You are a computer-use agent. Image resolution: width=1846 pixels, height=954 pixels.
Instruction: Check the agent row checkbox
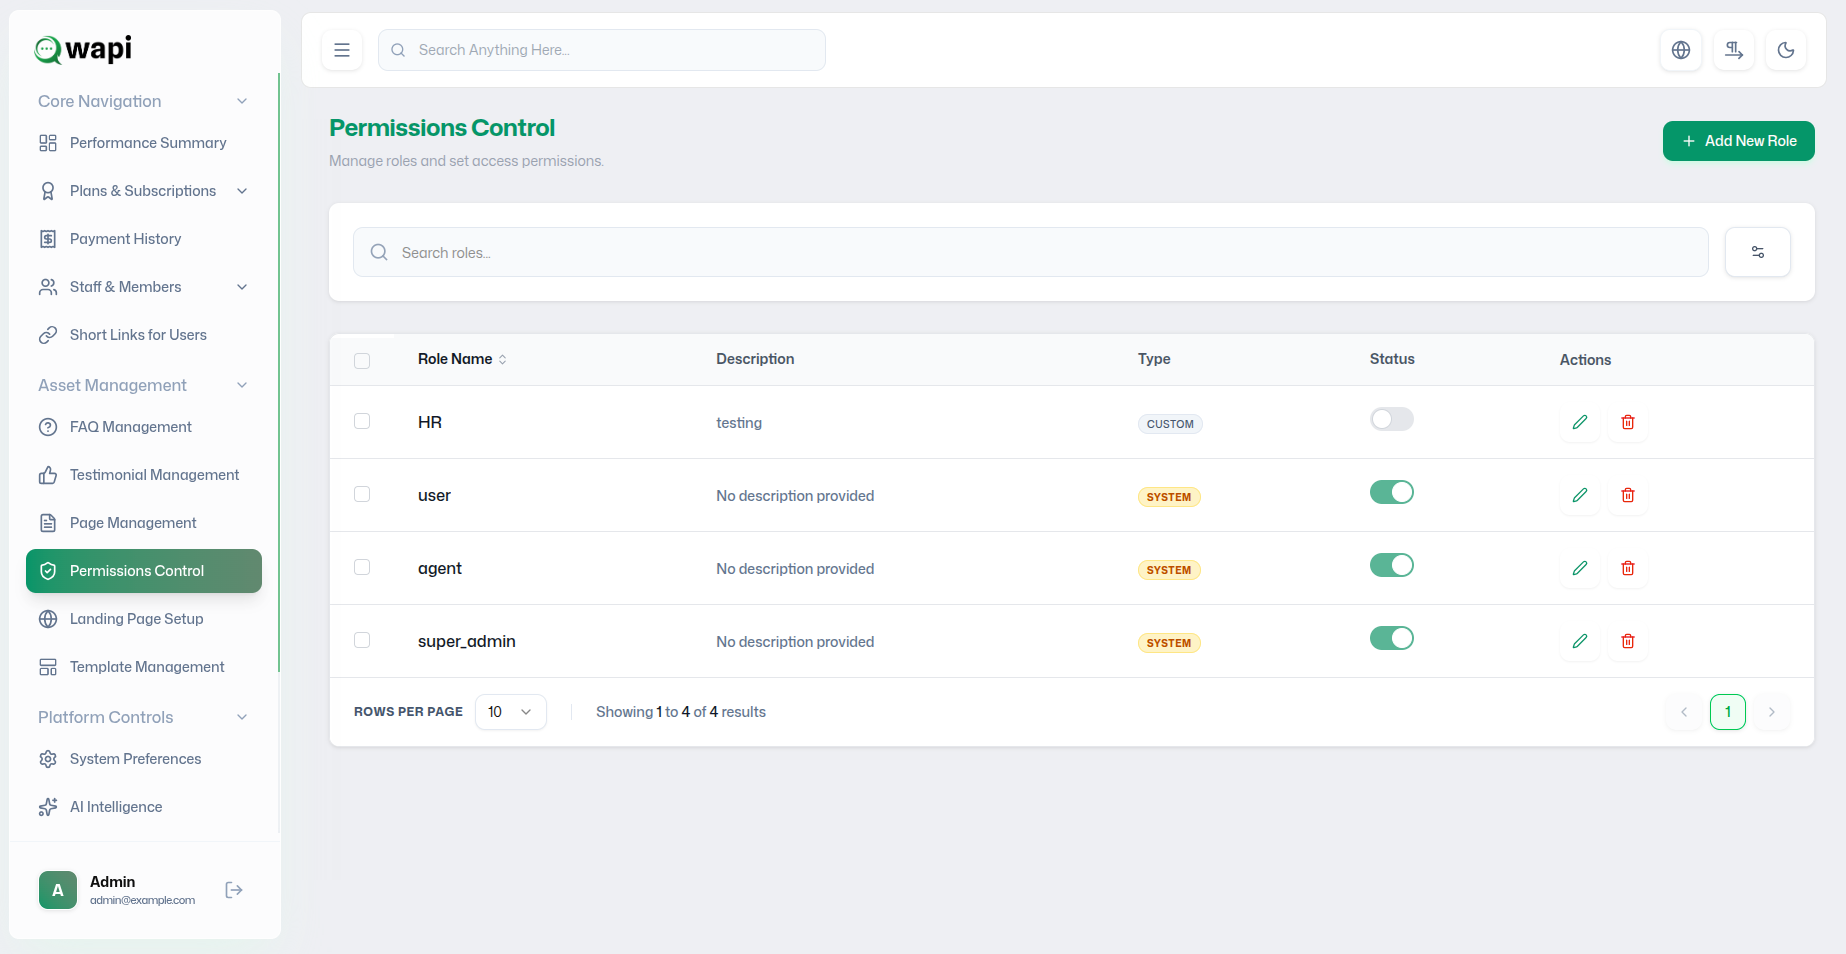362,567
